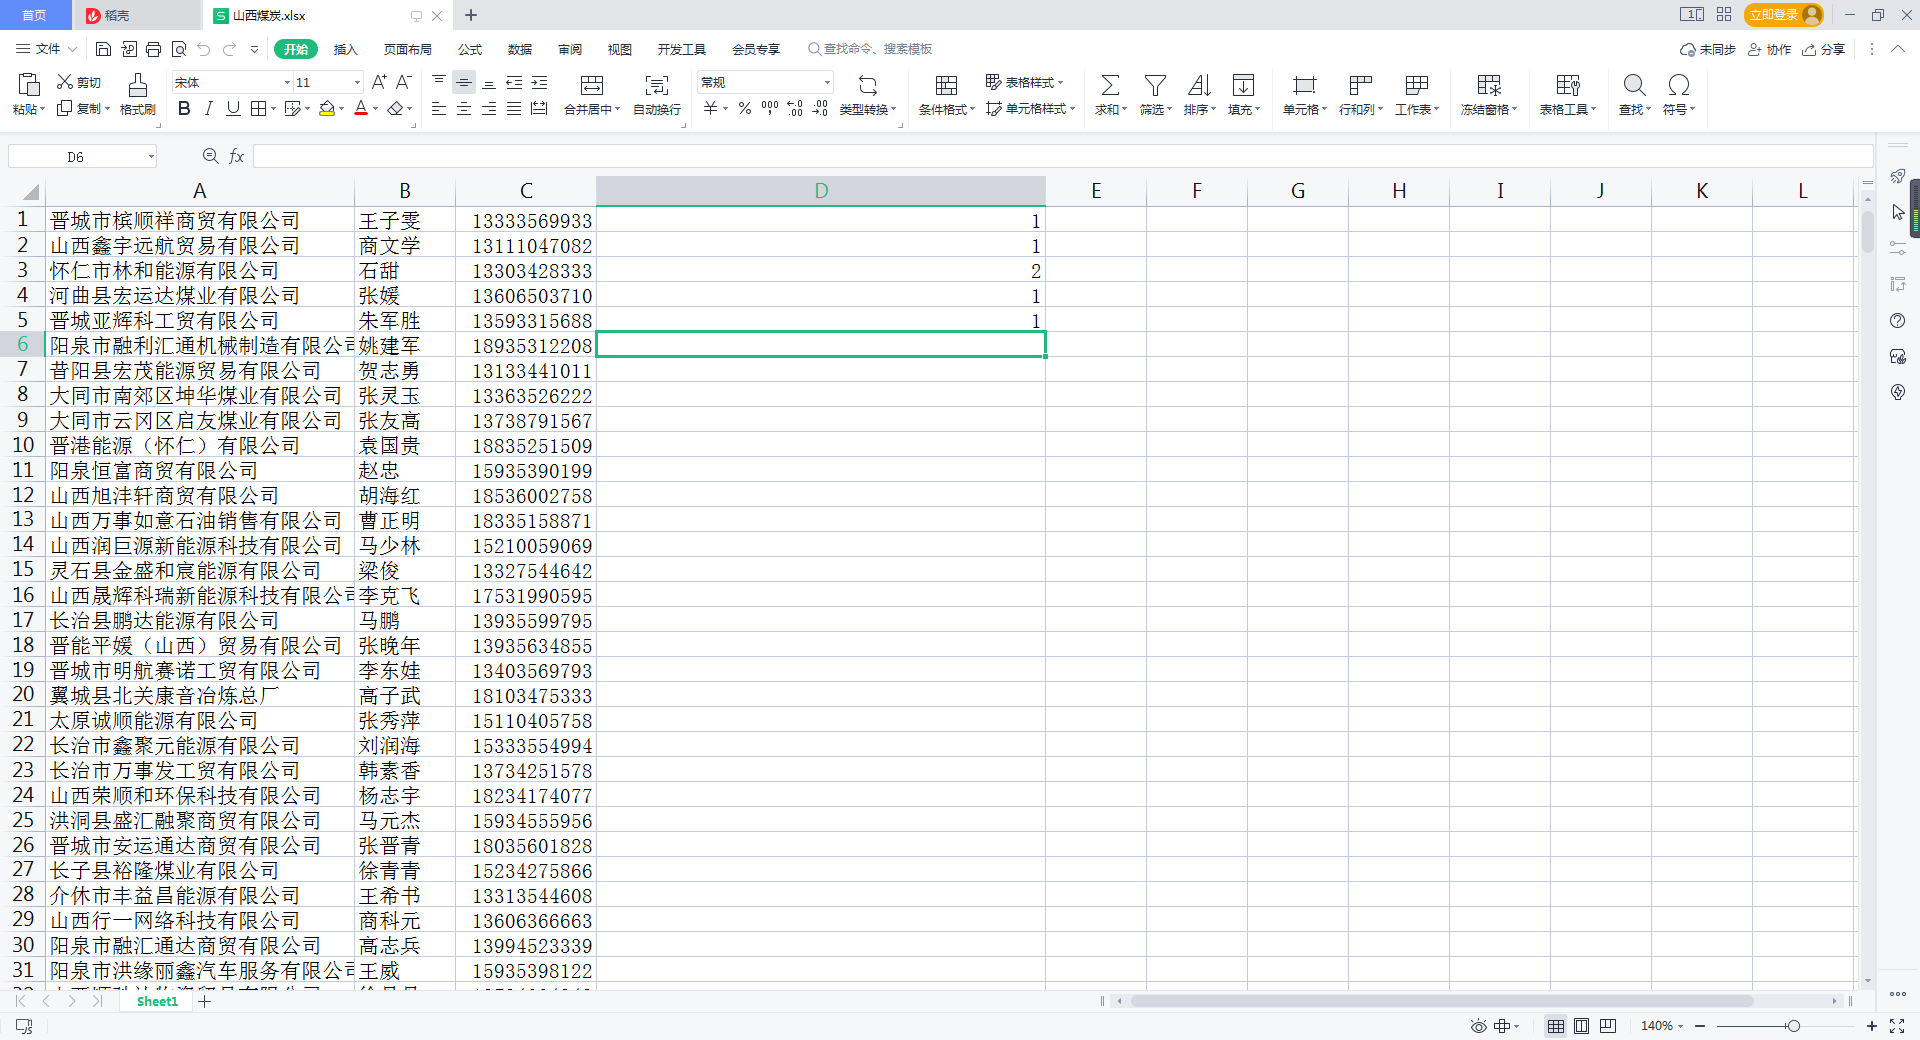1920x1040 pixels.
Task: Switch to the 公式 ribbon tab
Action: click(469, 49)
